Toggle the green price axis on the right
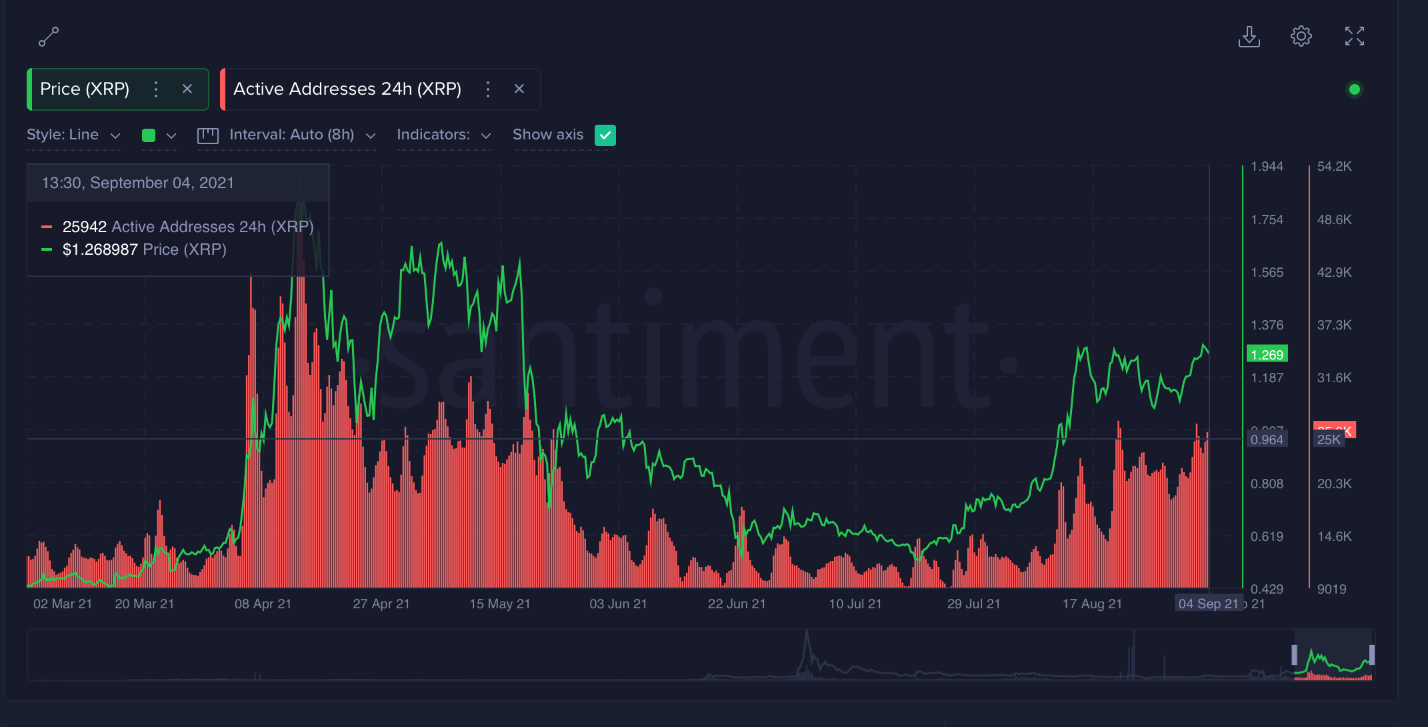This screenshot has height=727, width=1428. [1244, 380]
